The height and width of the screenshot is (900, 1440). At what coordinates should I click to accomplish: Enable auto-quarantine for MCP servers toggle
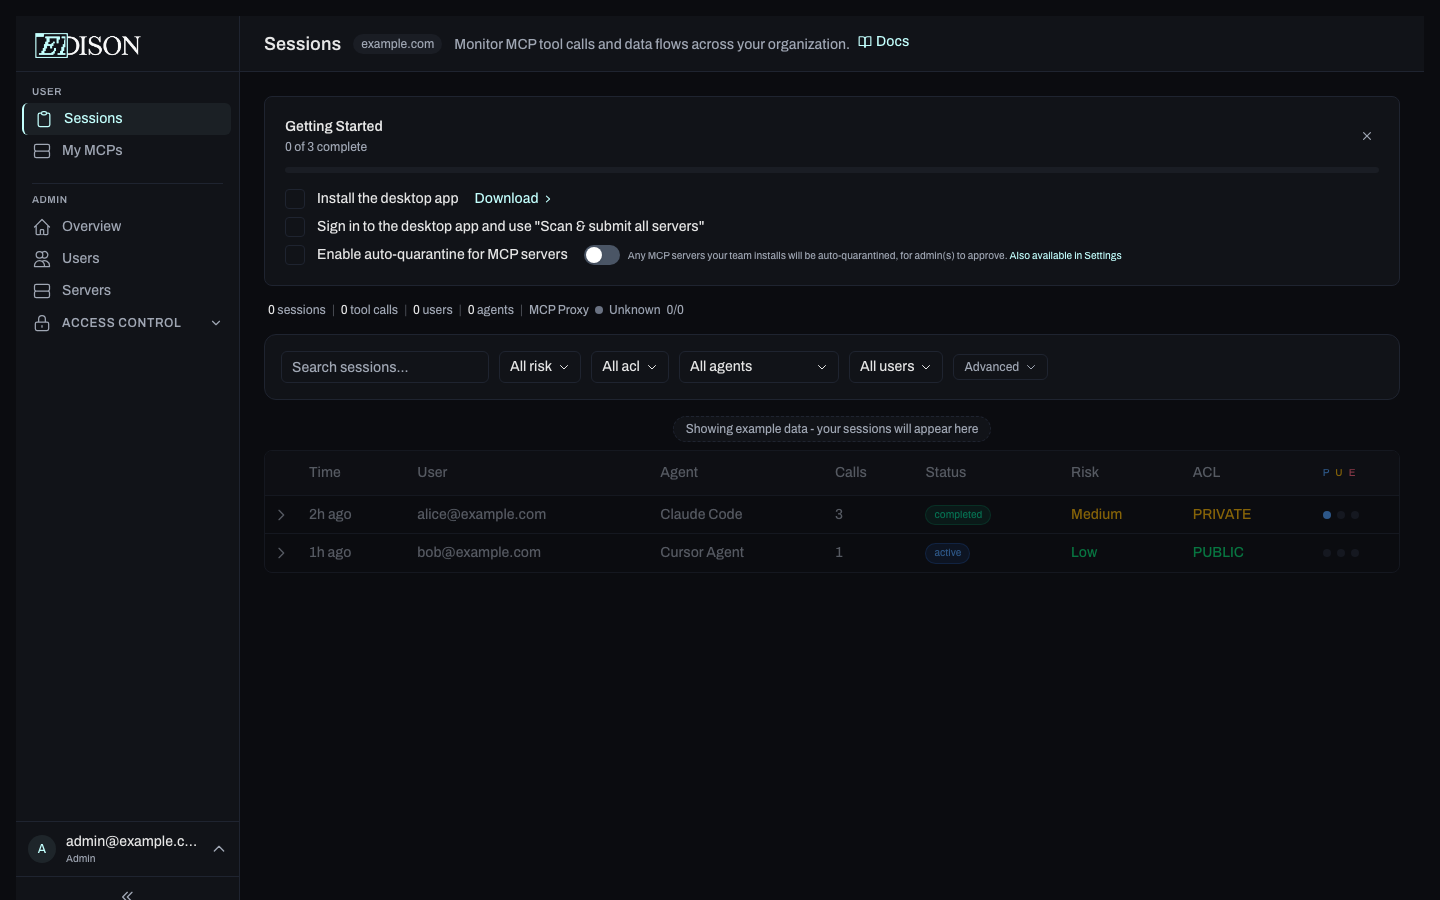click(601, 255)
